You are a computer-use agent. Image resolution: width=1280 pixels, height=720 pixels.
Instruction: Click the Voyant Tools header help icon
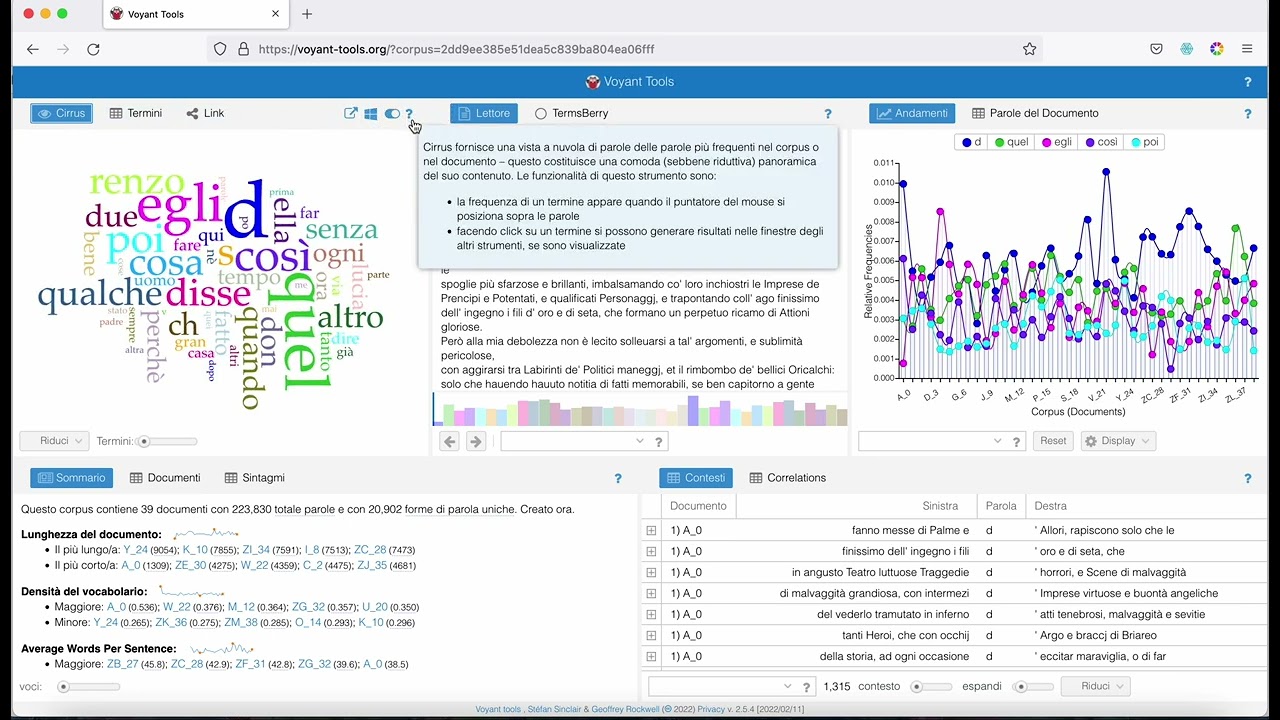(x=1247, y=82)
